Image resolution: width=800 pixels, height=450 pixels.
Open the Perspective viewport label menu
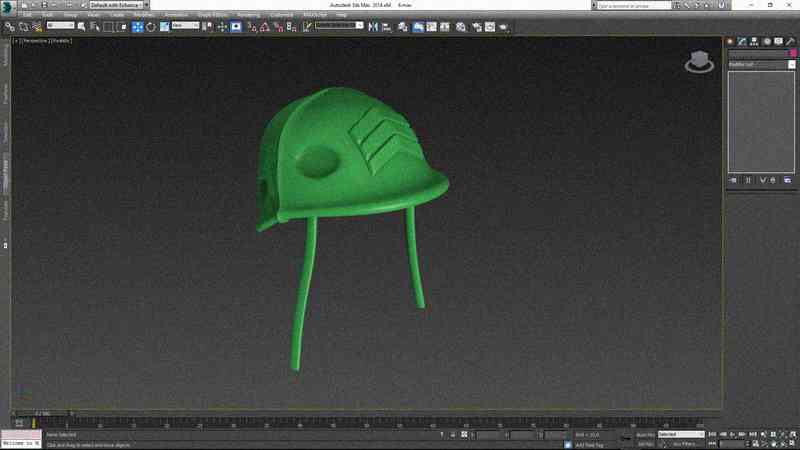point(35,41)
